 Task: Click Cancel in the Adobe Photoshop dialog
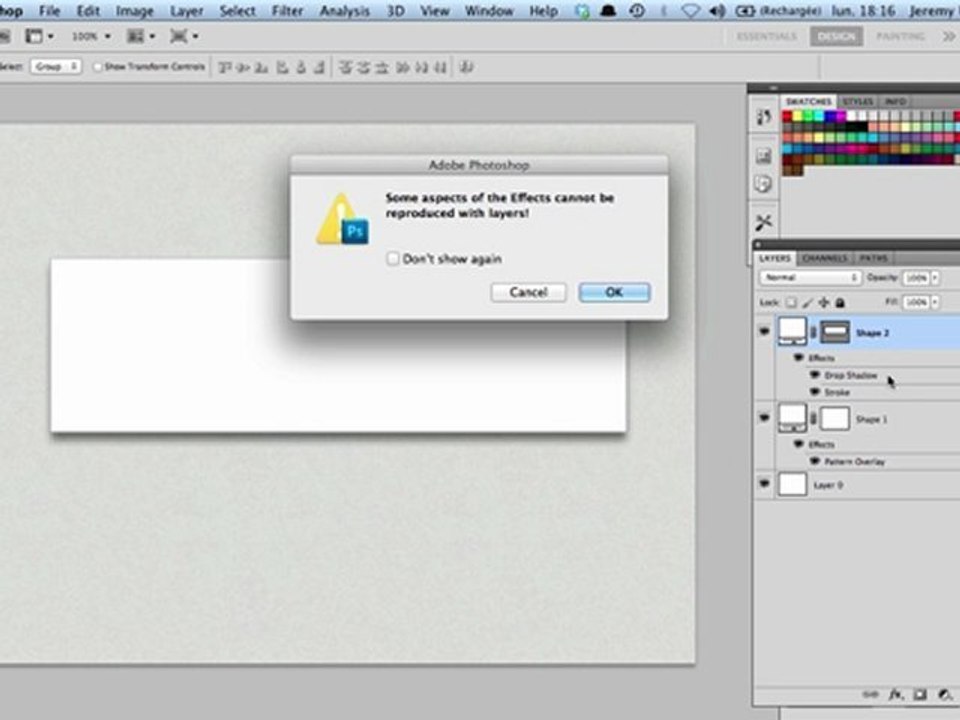(x=528, y=292)
